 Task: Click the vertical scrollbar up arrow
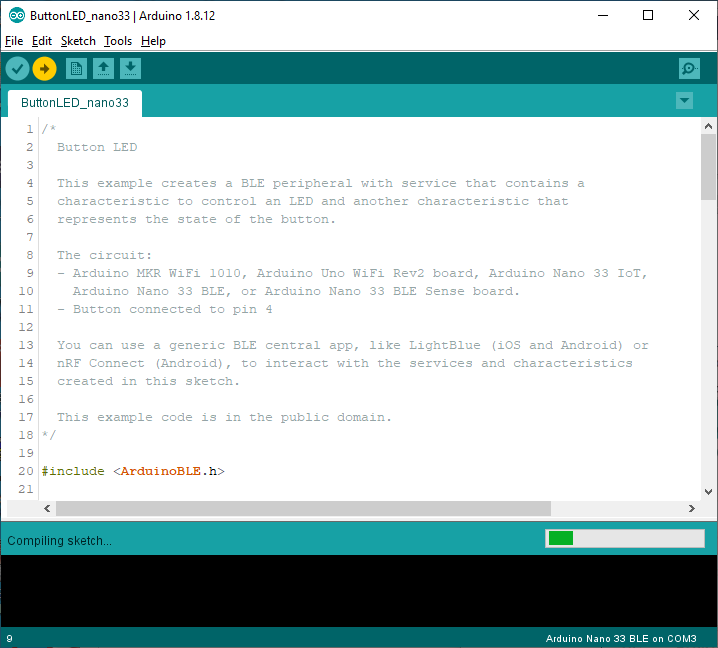[708, 126]
